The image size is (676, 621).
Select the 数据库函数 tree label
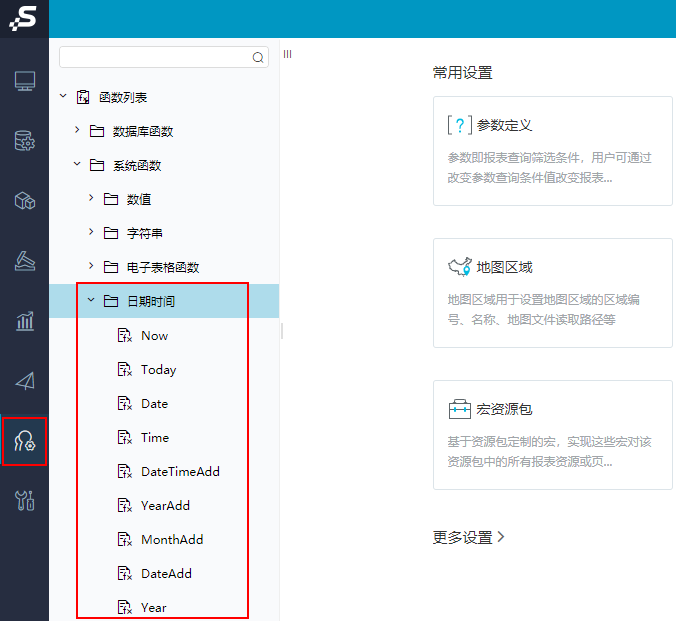point(143,132)
